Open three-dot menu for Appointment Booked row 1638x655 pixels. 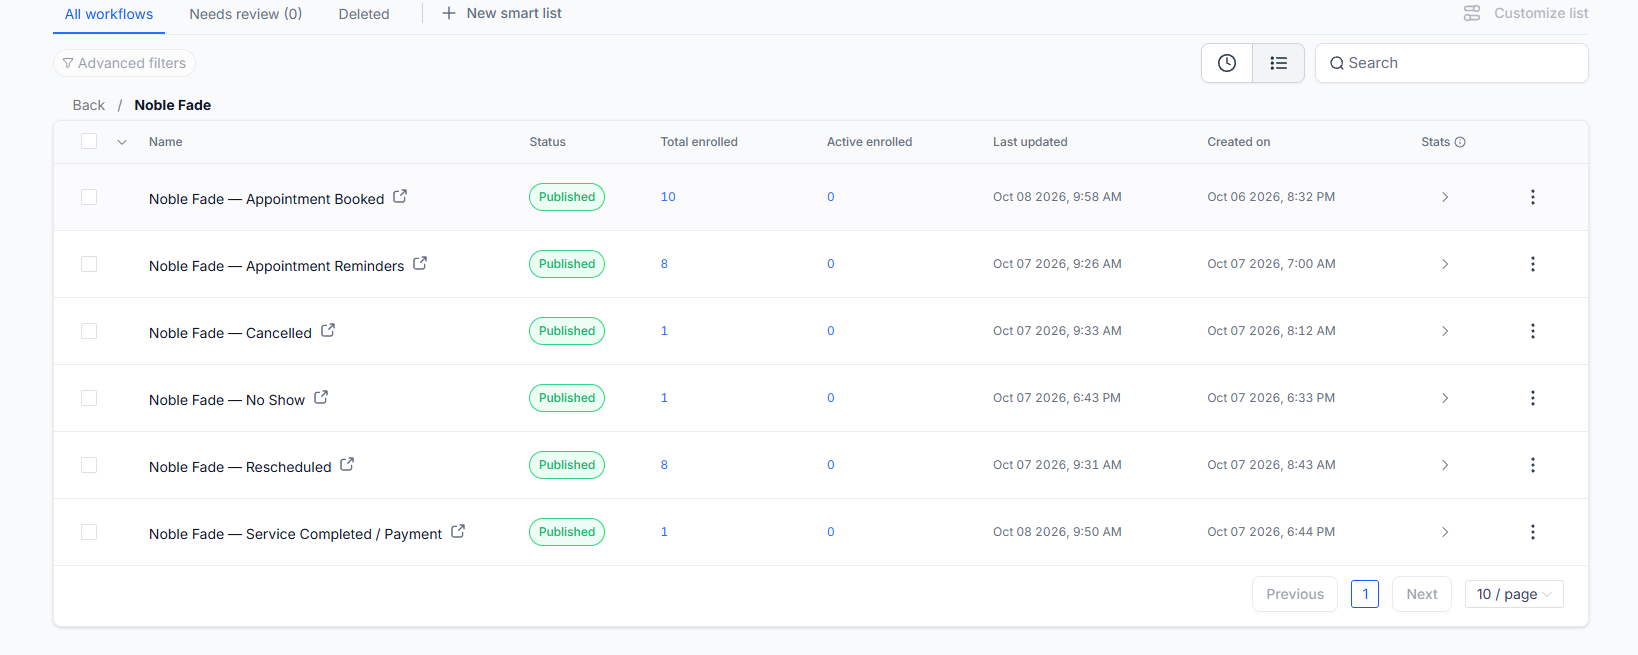pyautogui.click(x=1532, y=197)
